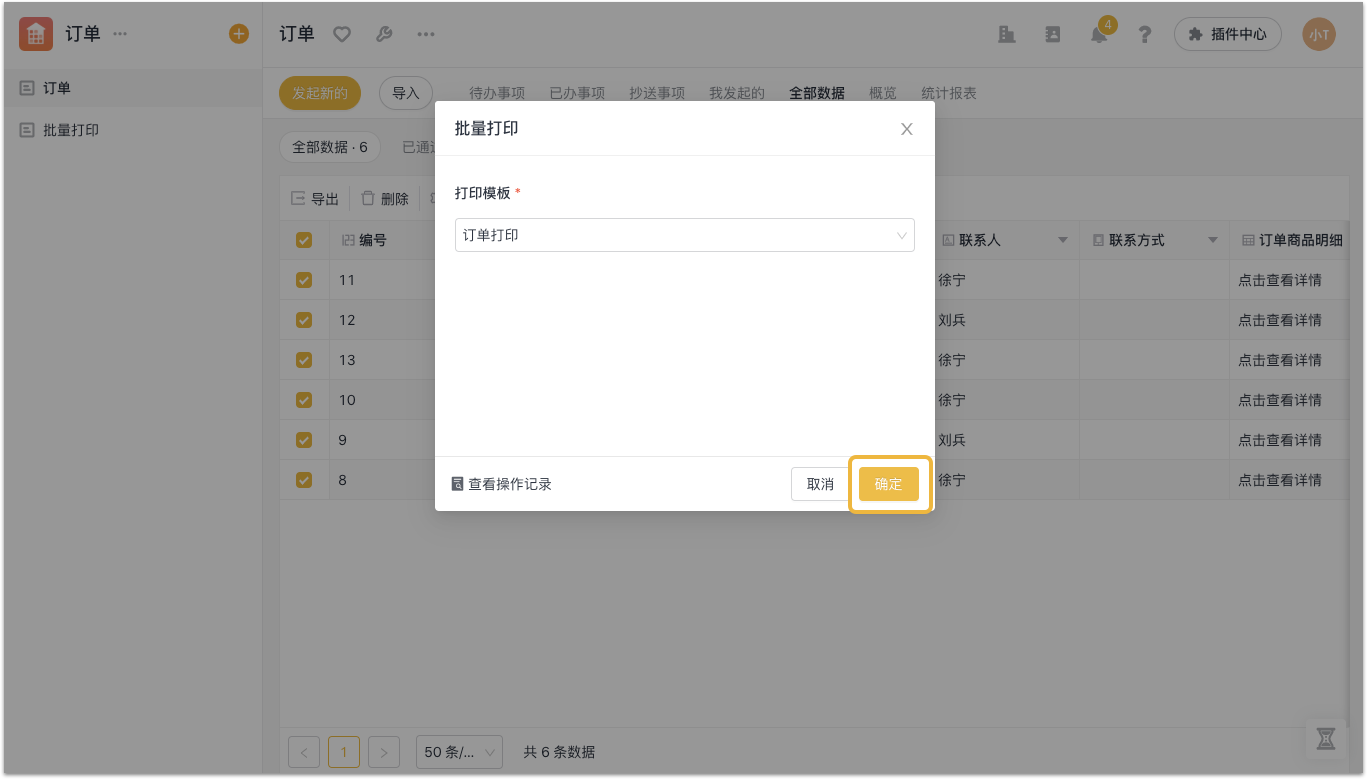The width and height of the screenshot is (1367, 779).
Task: Go to next page arrow
Action: [384, 752]
